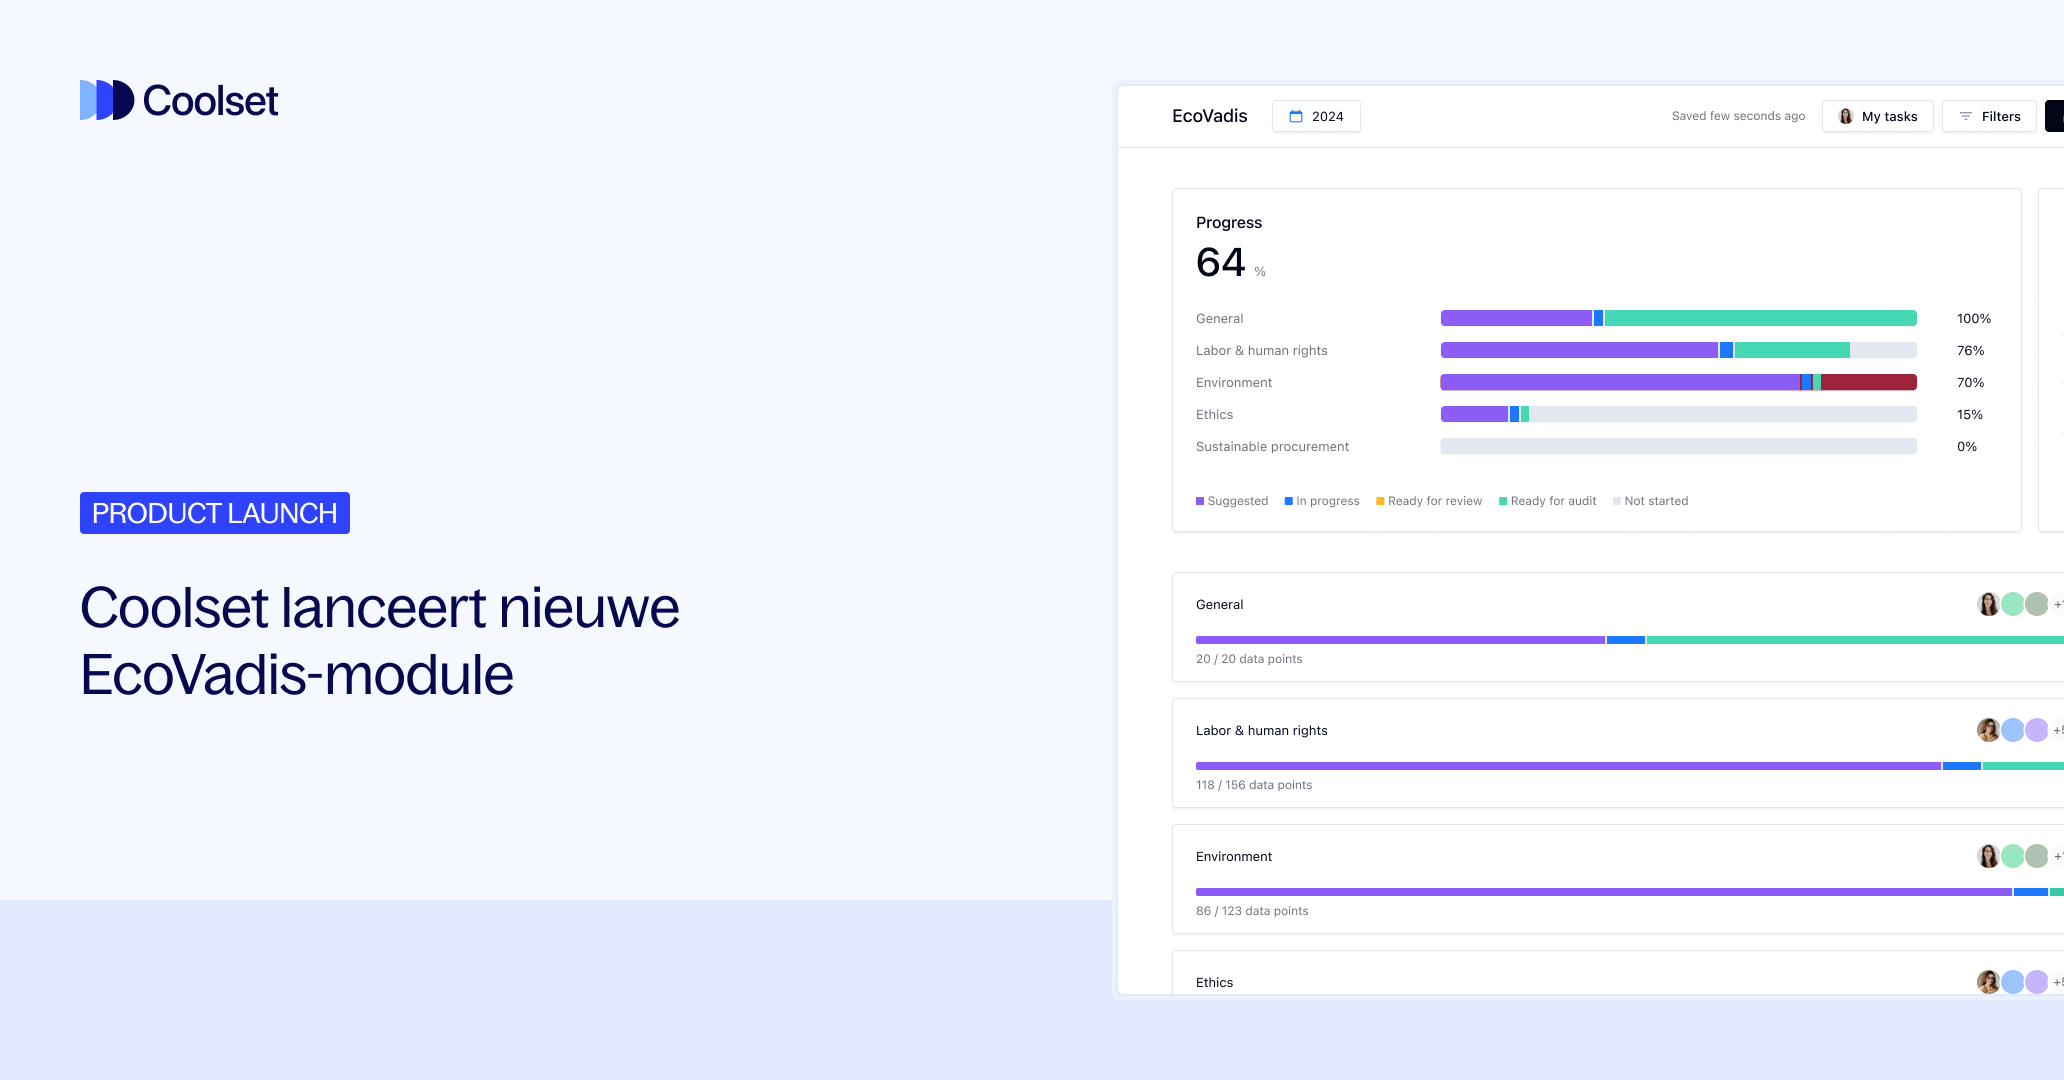
Task: Click the avatar icon in My tasks
Action: point(1846,116)
